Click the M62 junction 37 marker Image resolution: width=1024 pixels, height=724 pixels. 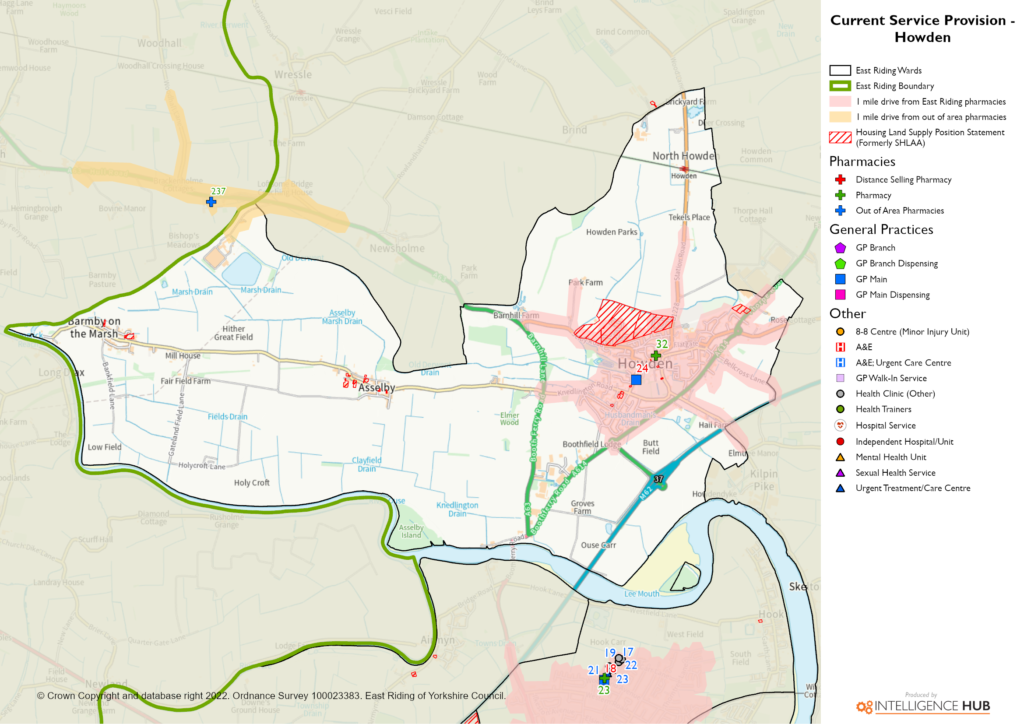tap(658, 480)
